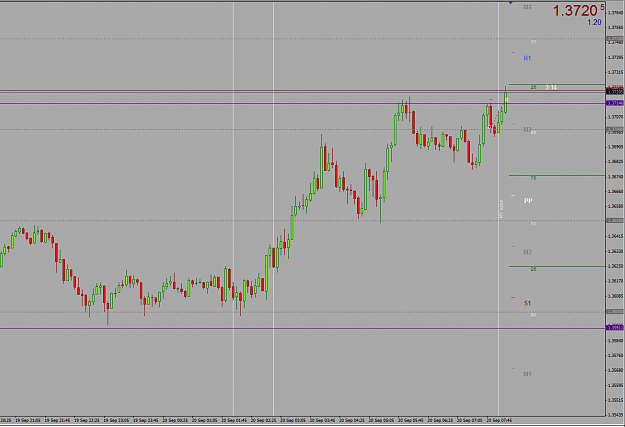Select the red S1 support label
The height and width of the screenshot is (427, 625).
tap(527, 303)
